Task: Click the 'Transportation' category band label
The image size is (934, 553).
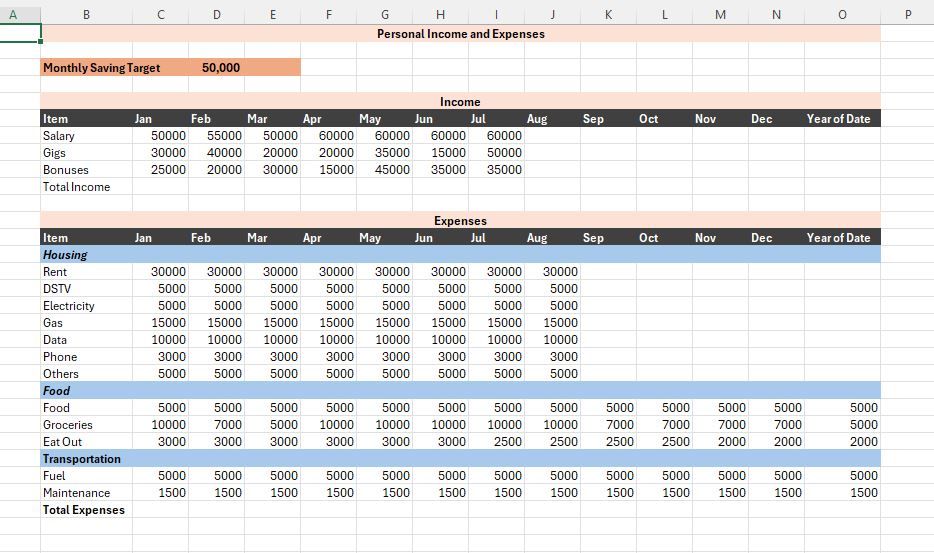Action: click(82, 459)
